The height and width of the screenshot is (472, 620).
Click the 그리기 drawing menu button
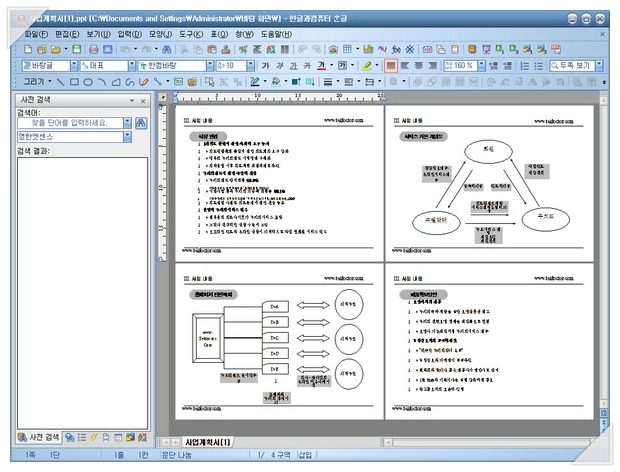coord(38,81)
